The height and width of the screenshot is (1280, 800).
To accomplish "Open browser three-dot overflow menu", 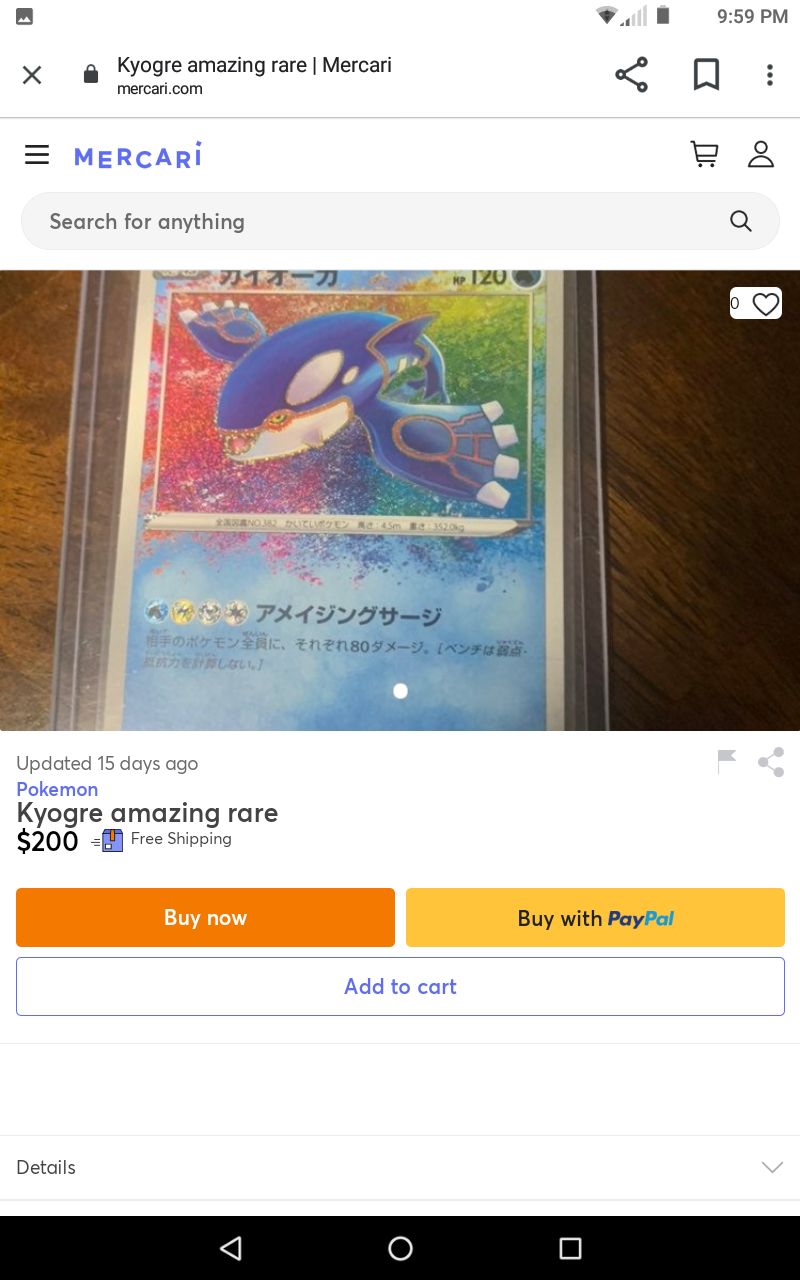I will (769, 75).
